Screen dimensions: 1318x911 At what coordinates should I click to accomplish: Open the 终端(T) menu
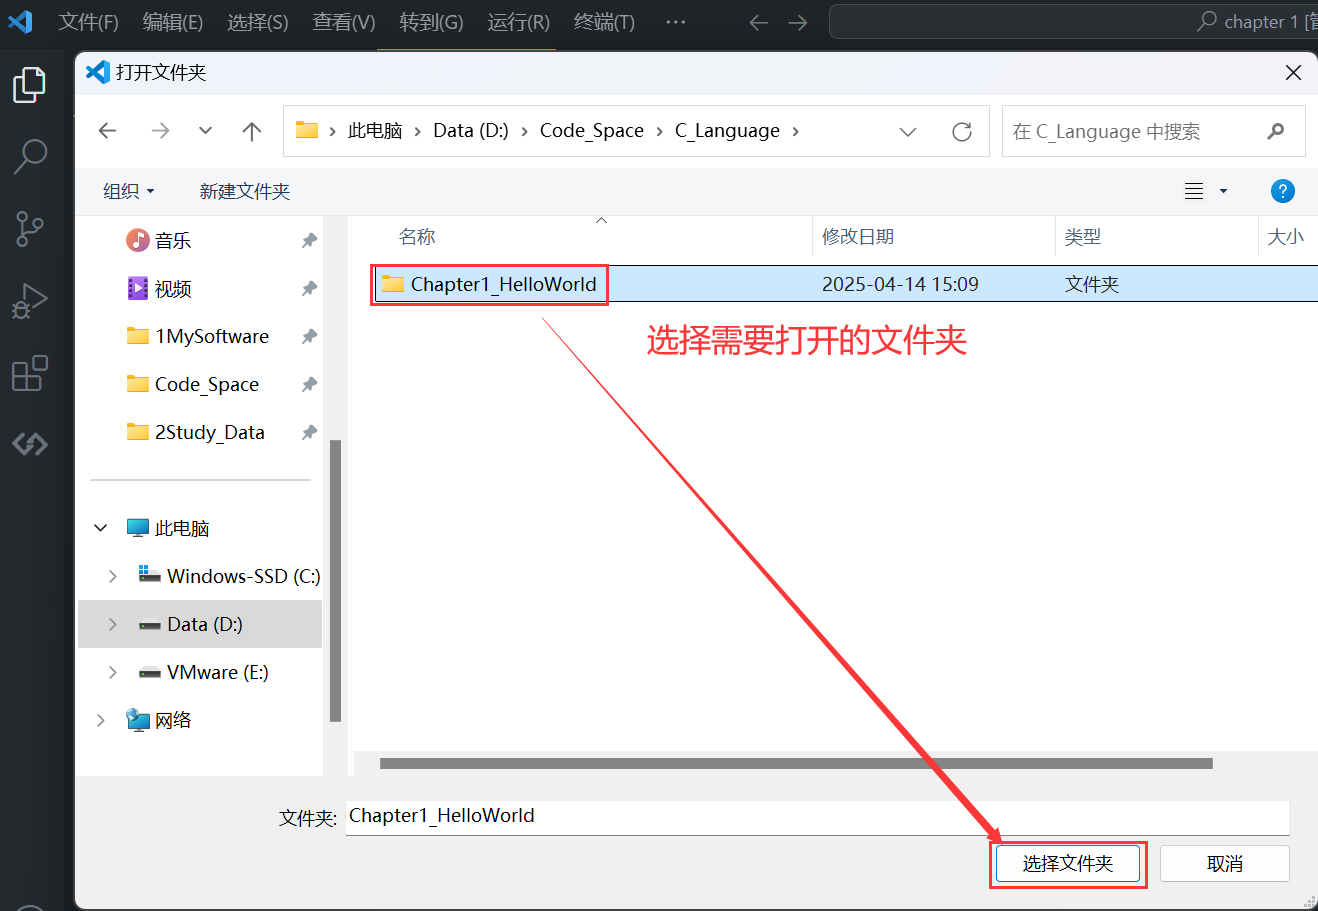tap(603, 21)
